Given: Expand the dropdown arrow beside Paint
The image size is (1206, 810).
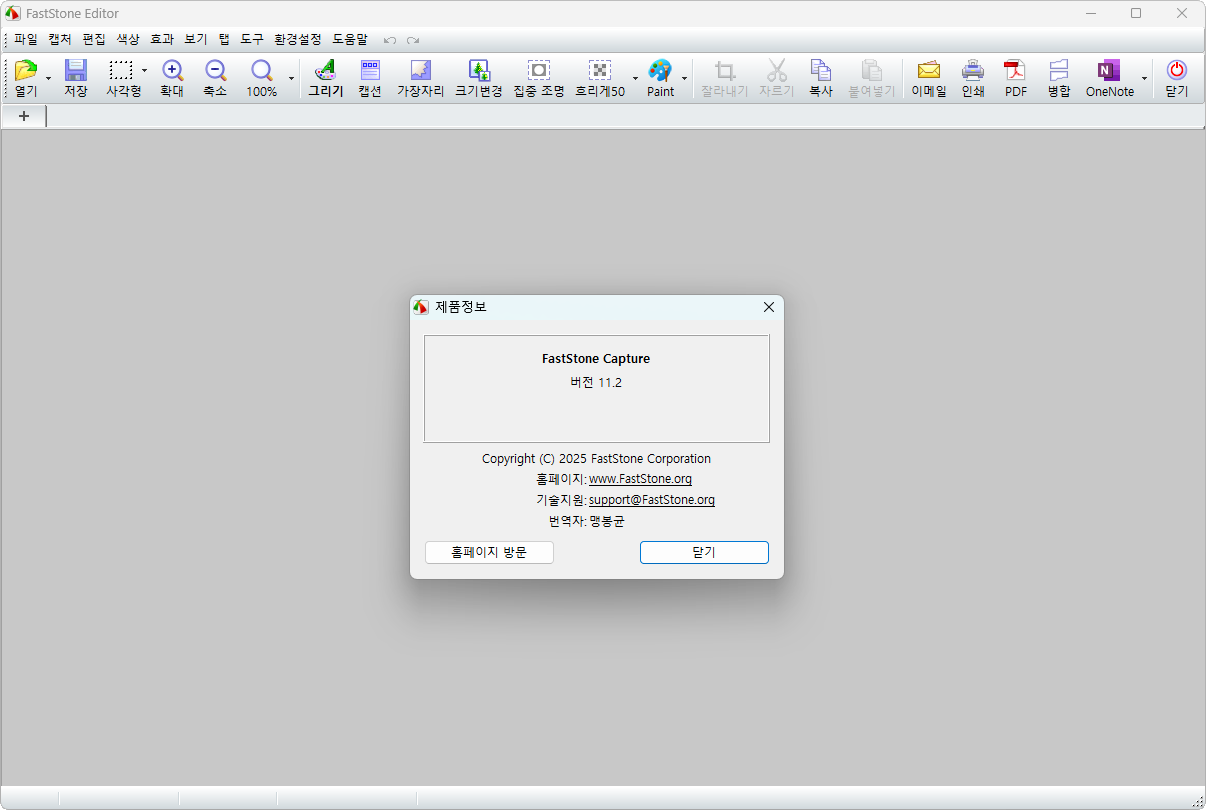Looking at the screenshot, I should tap(685, 78).
